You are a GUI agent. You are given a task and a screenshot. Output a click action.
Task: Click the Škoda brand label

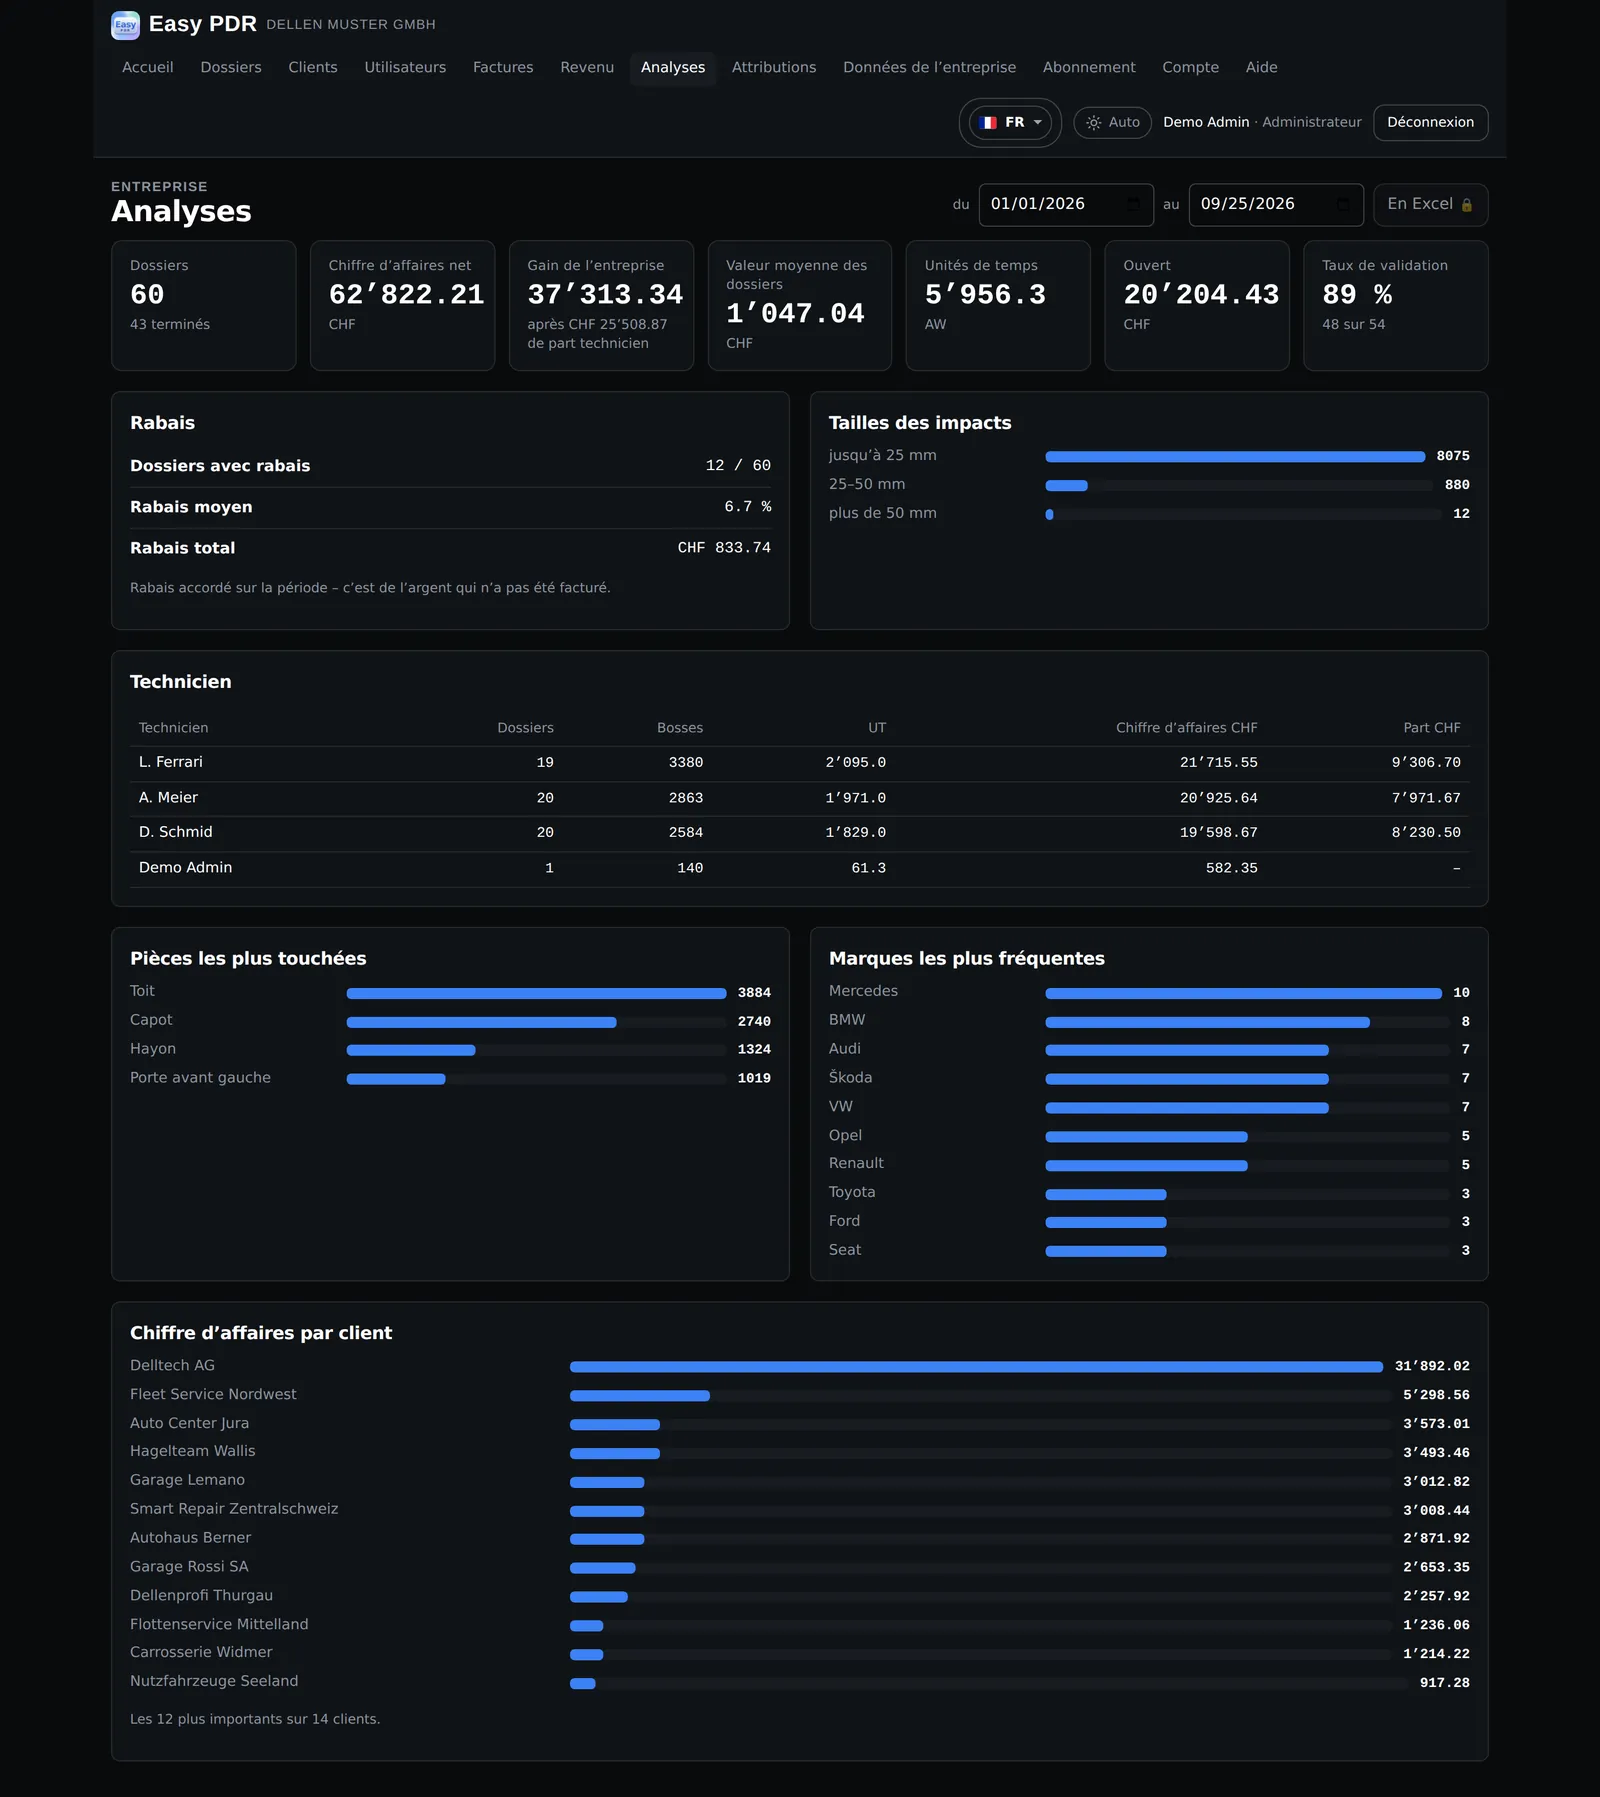click(850, 1077)
